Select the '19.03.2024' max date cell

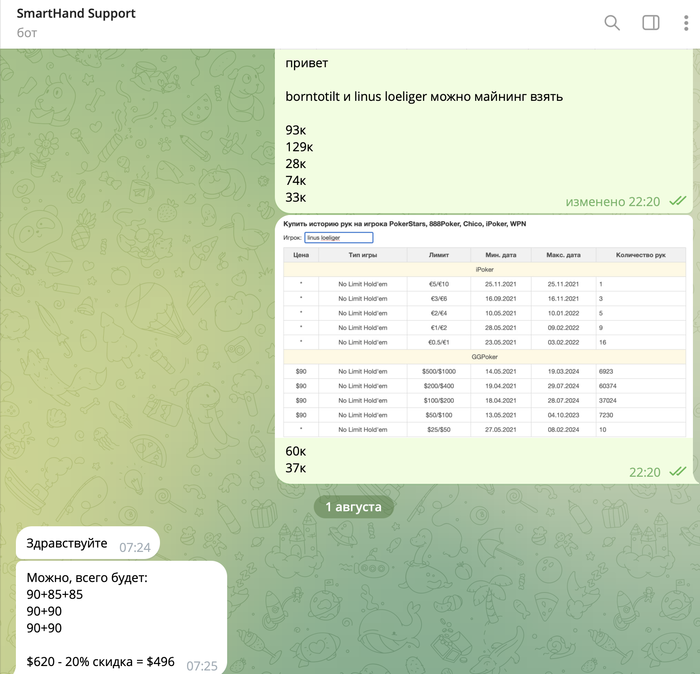(x=563, y=371)
